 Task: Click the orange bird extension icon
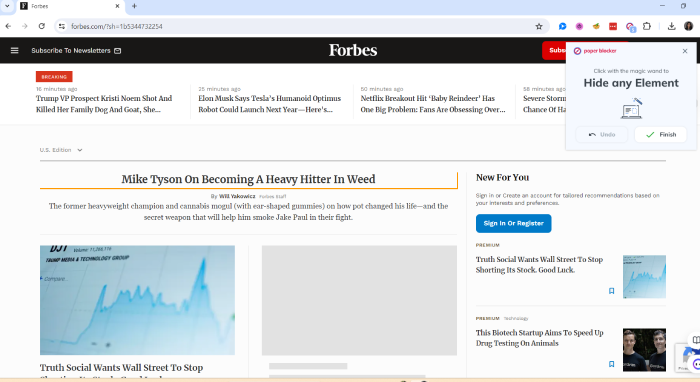pos(596,26)
